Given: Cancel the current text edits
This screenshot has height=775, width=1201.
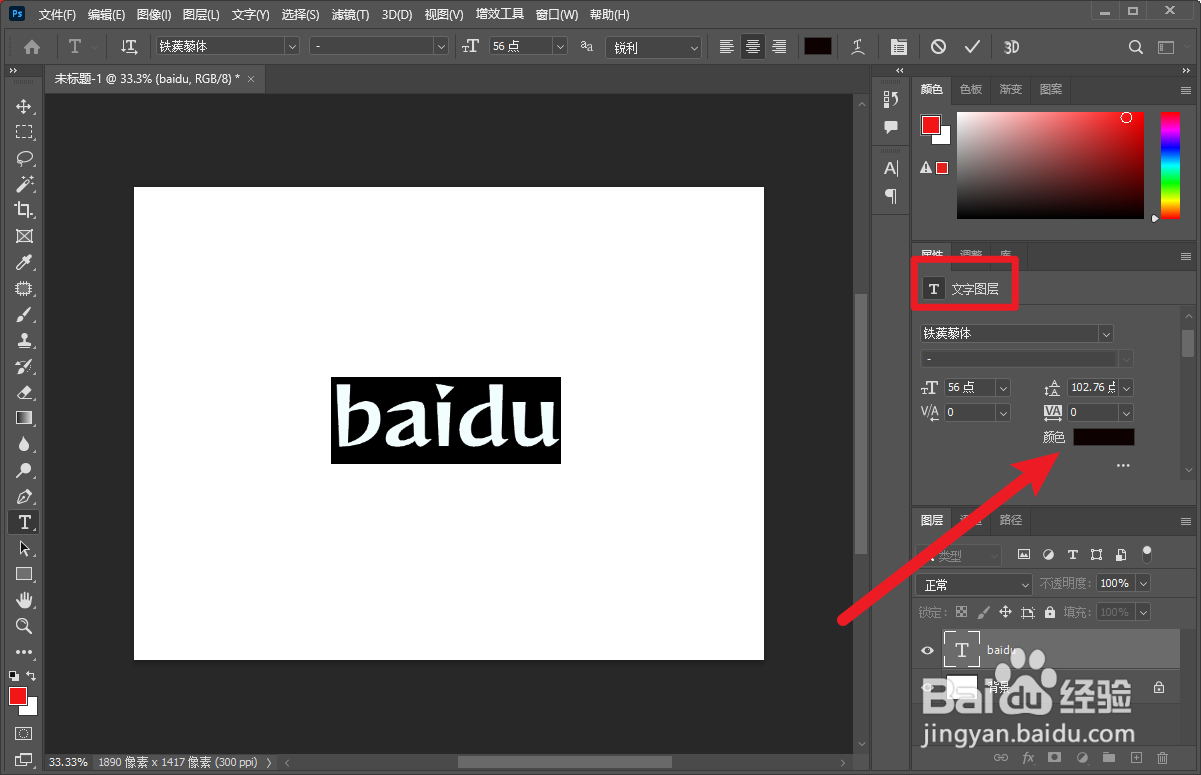Looking at the screenshot, I should pos(938,47).
